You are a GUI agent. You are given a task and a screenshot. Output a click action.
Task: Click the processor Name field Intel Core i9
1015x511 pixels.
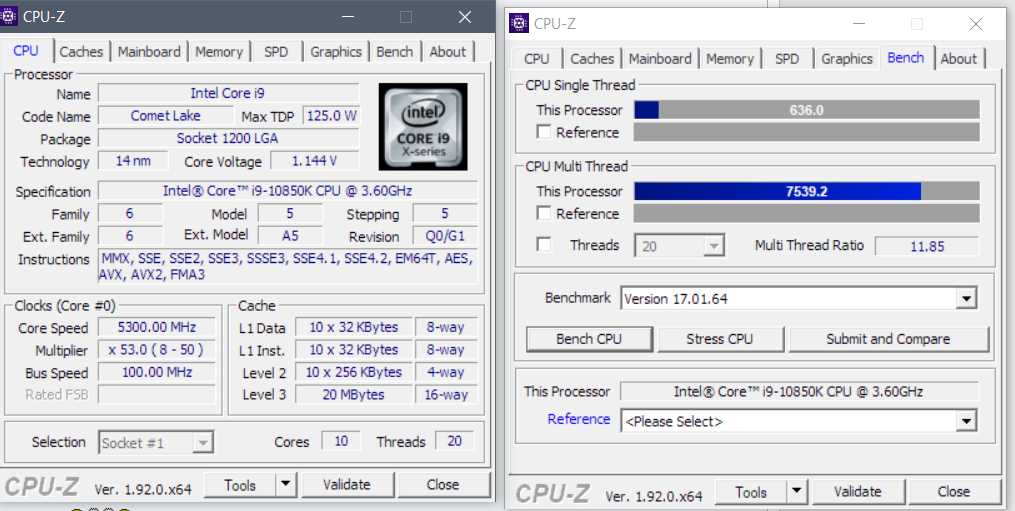pos(228,93)
